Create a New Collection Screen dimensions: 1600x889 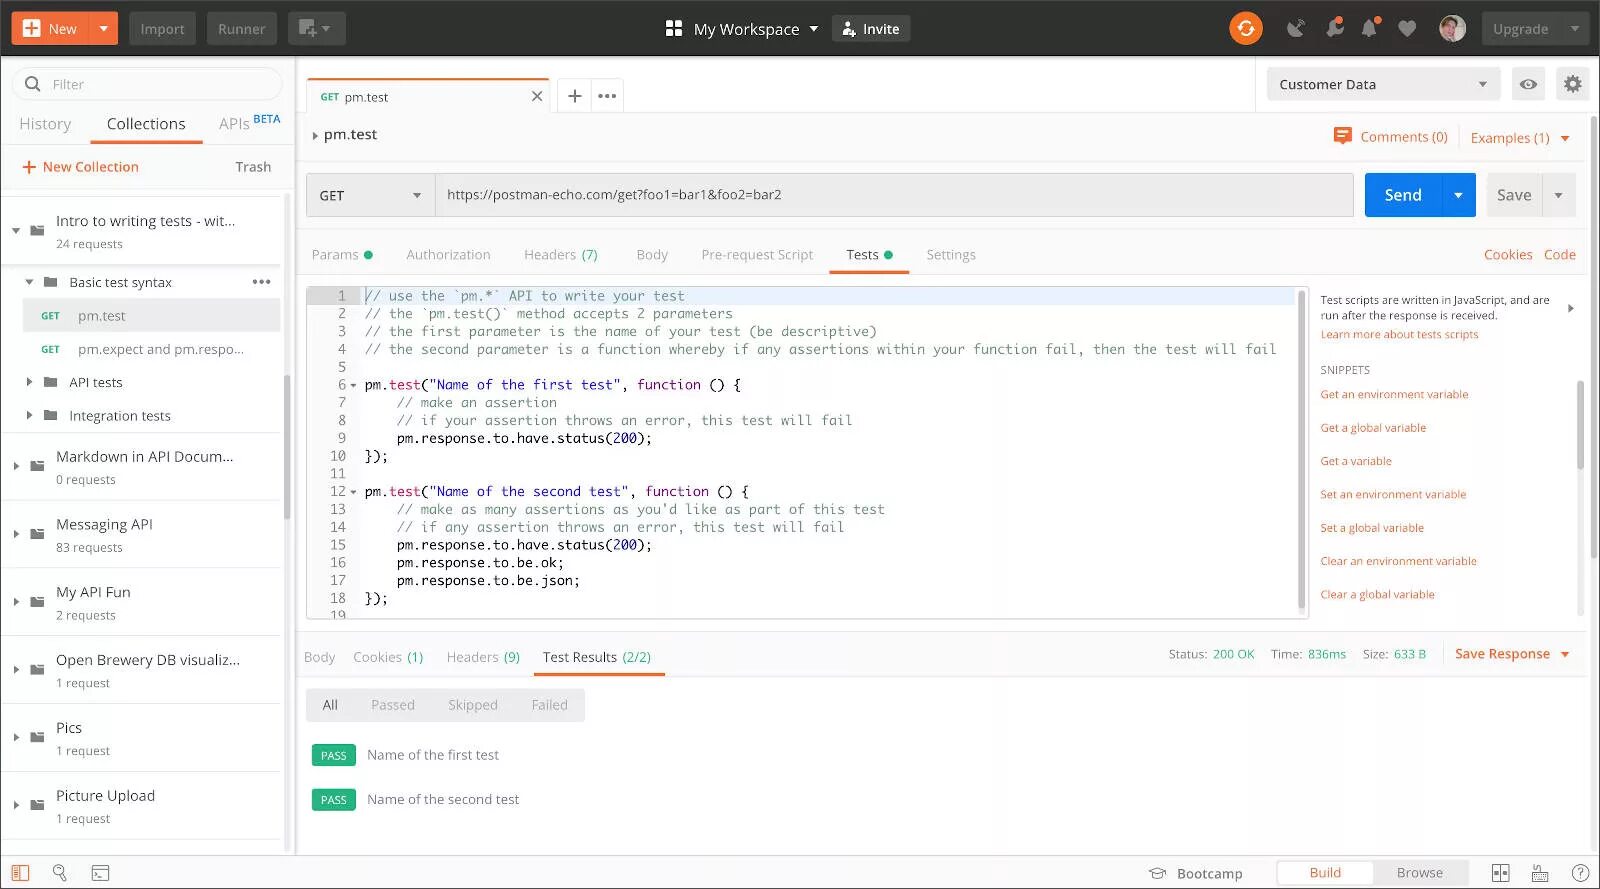pyautogui.click(x=81, y=167)
